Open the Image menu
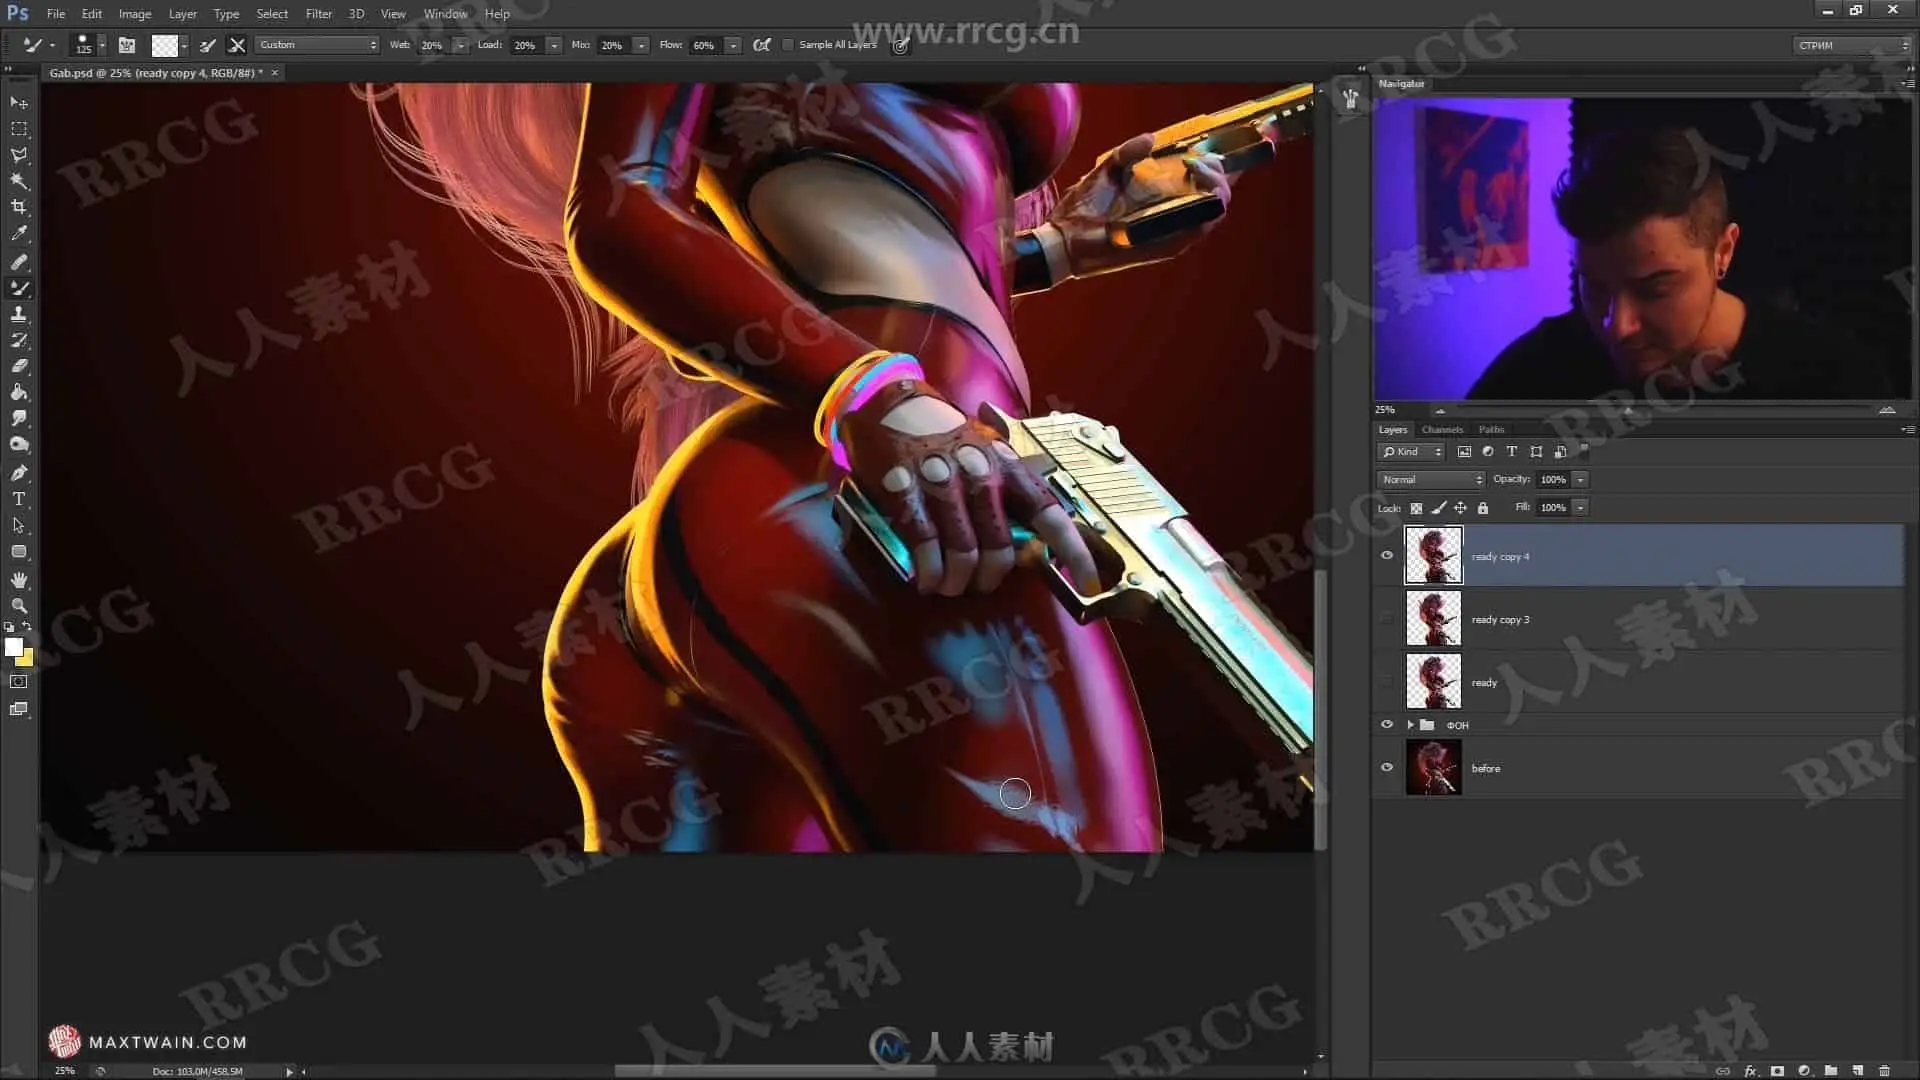Image resolution: width=1920 pixels, height=1080 pixels. 134,14
